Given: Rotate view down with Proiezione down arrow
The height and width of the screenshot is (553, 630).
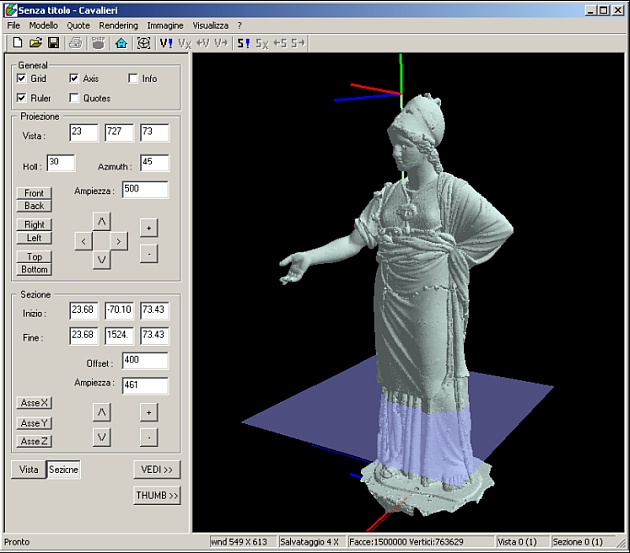Looking at the screenshot, I should pos(102,260).
